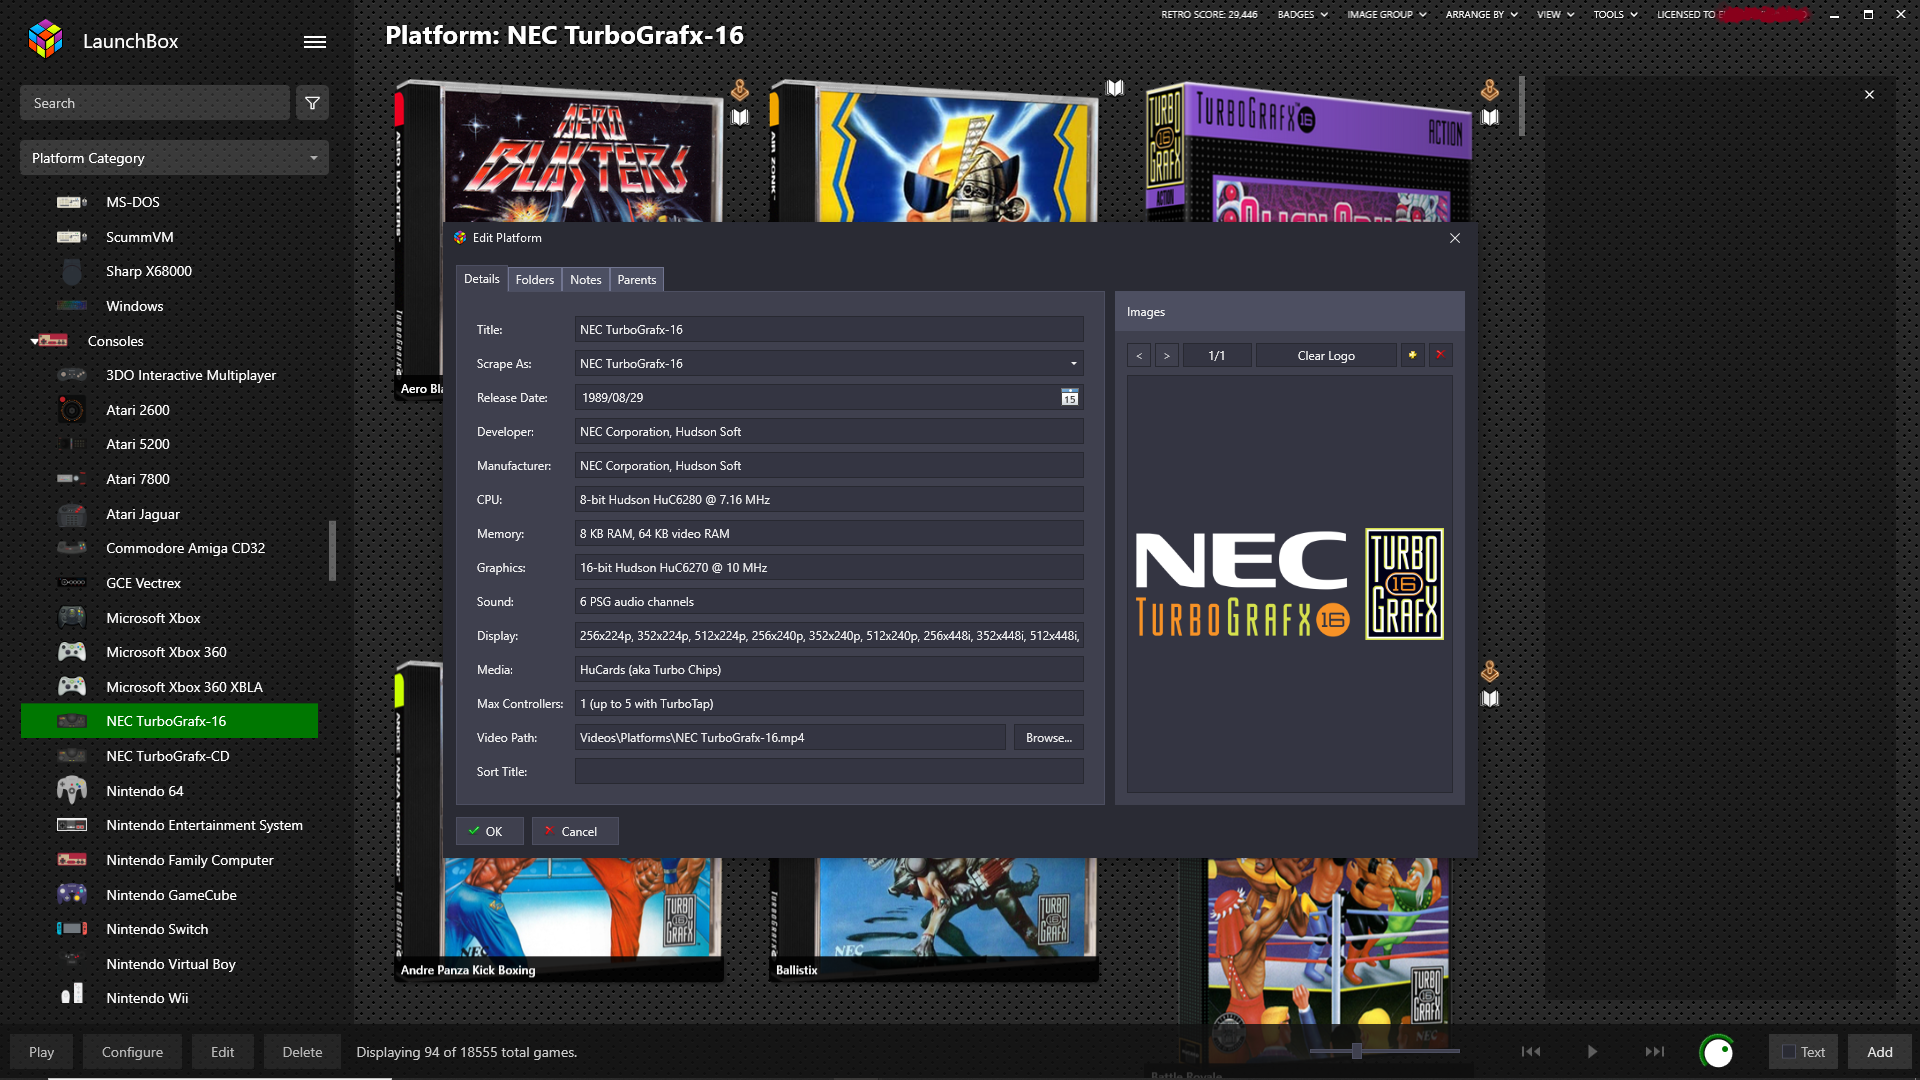
Task: Click the delete image red icon
Action: point(1440,355)
